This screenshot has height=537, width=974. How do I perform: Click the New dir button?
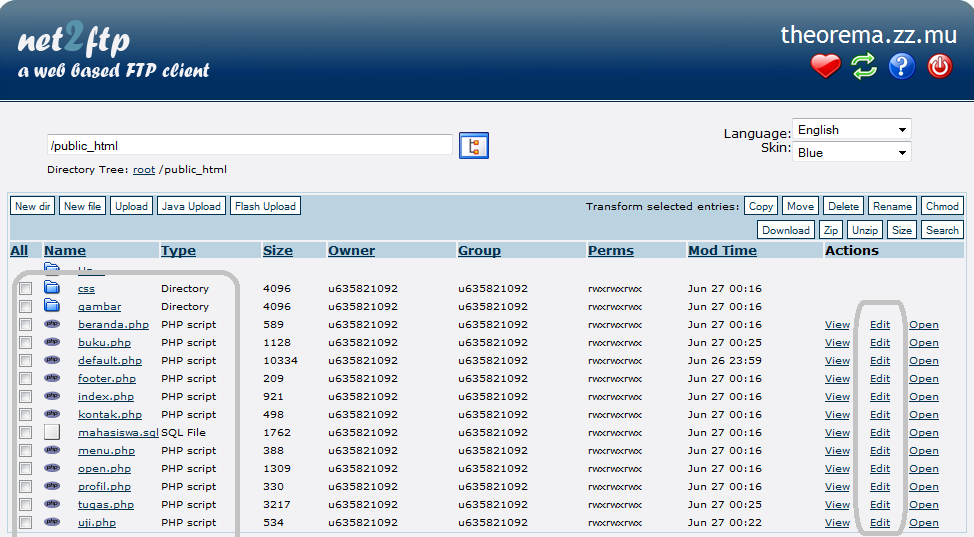point(32,206)
